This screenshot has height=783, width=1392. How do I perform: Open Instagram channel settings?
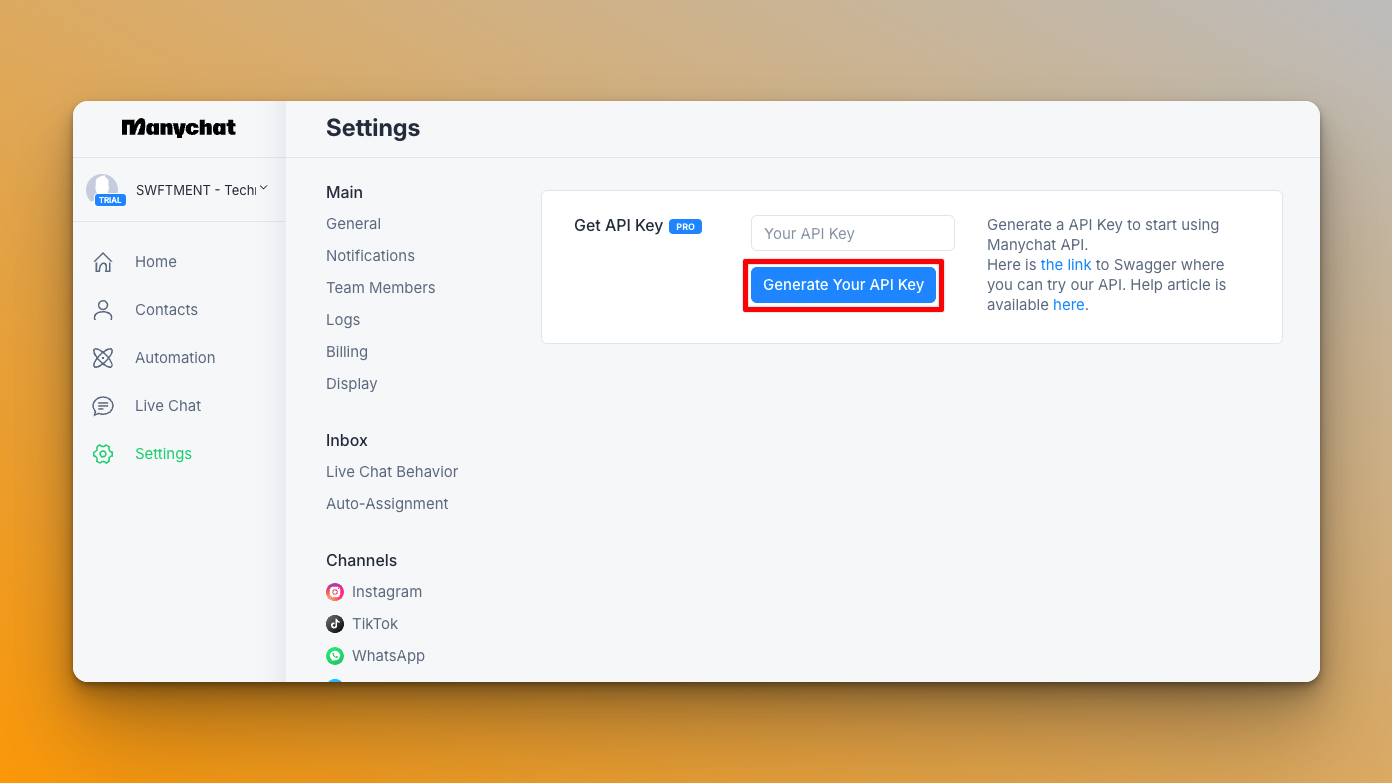click(387, 592)
